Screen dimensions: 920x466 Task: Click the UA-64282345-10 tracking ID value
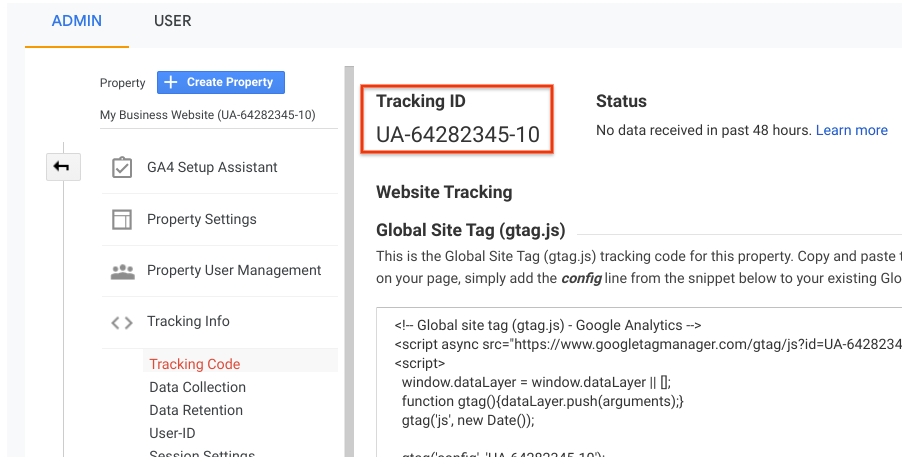point(457,134)
